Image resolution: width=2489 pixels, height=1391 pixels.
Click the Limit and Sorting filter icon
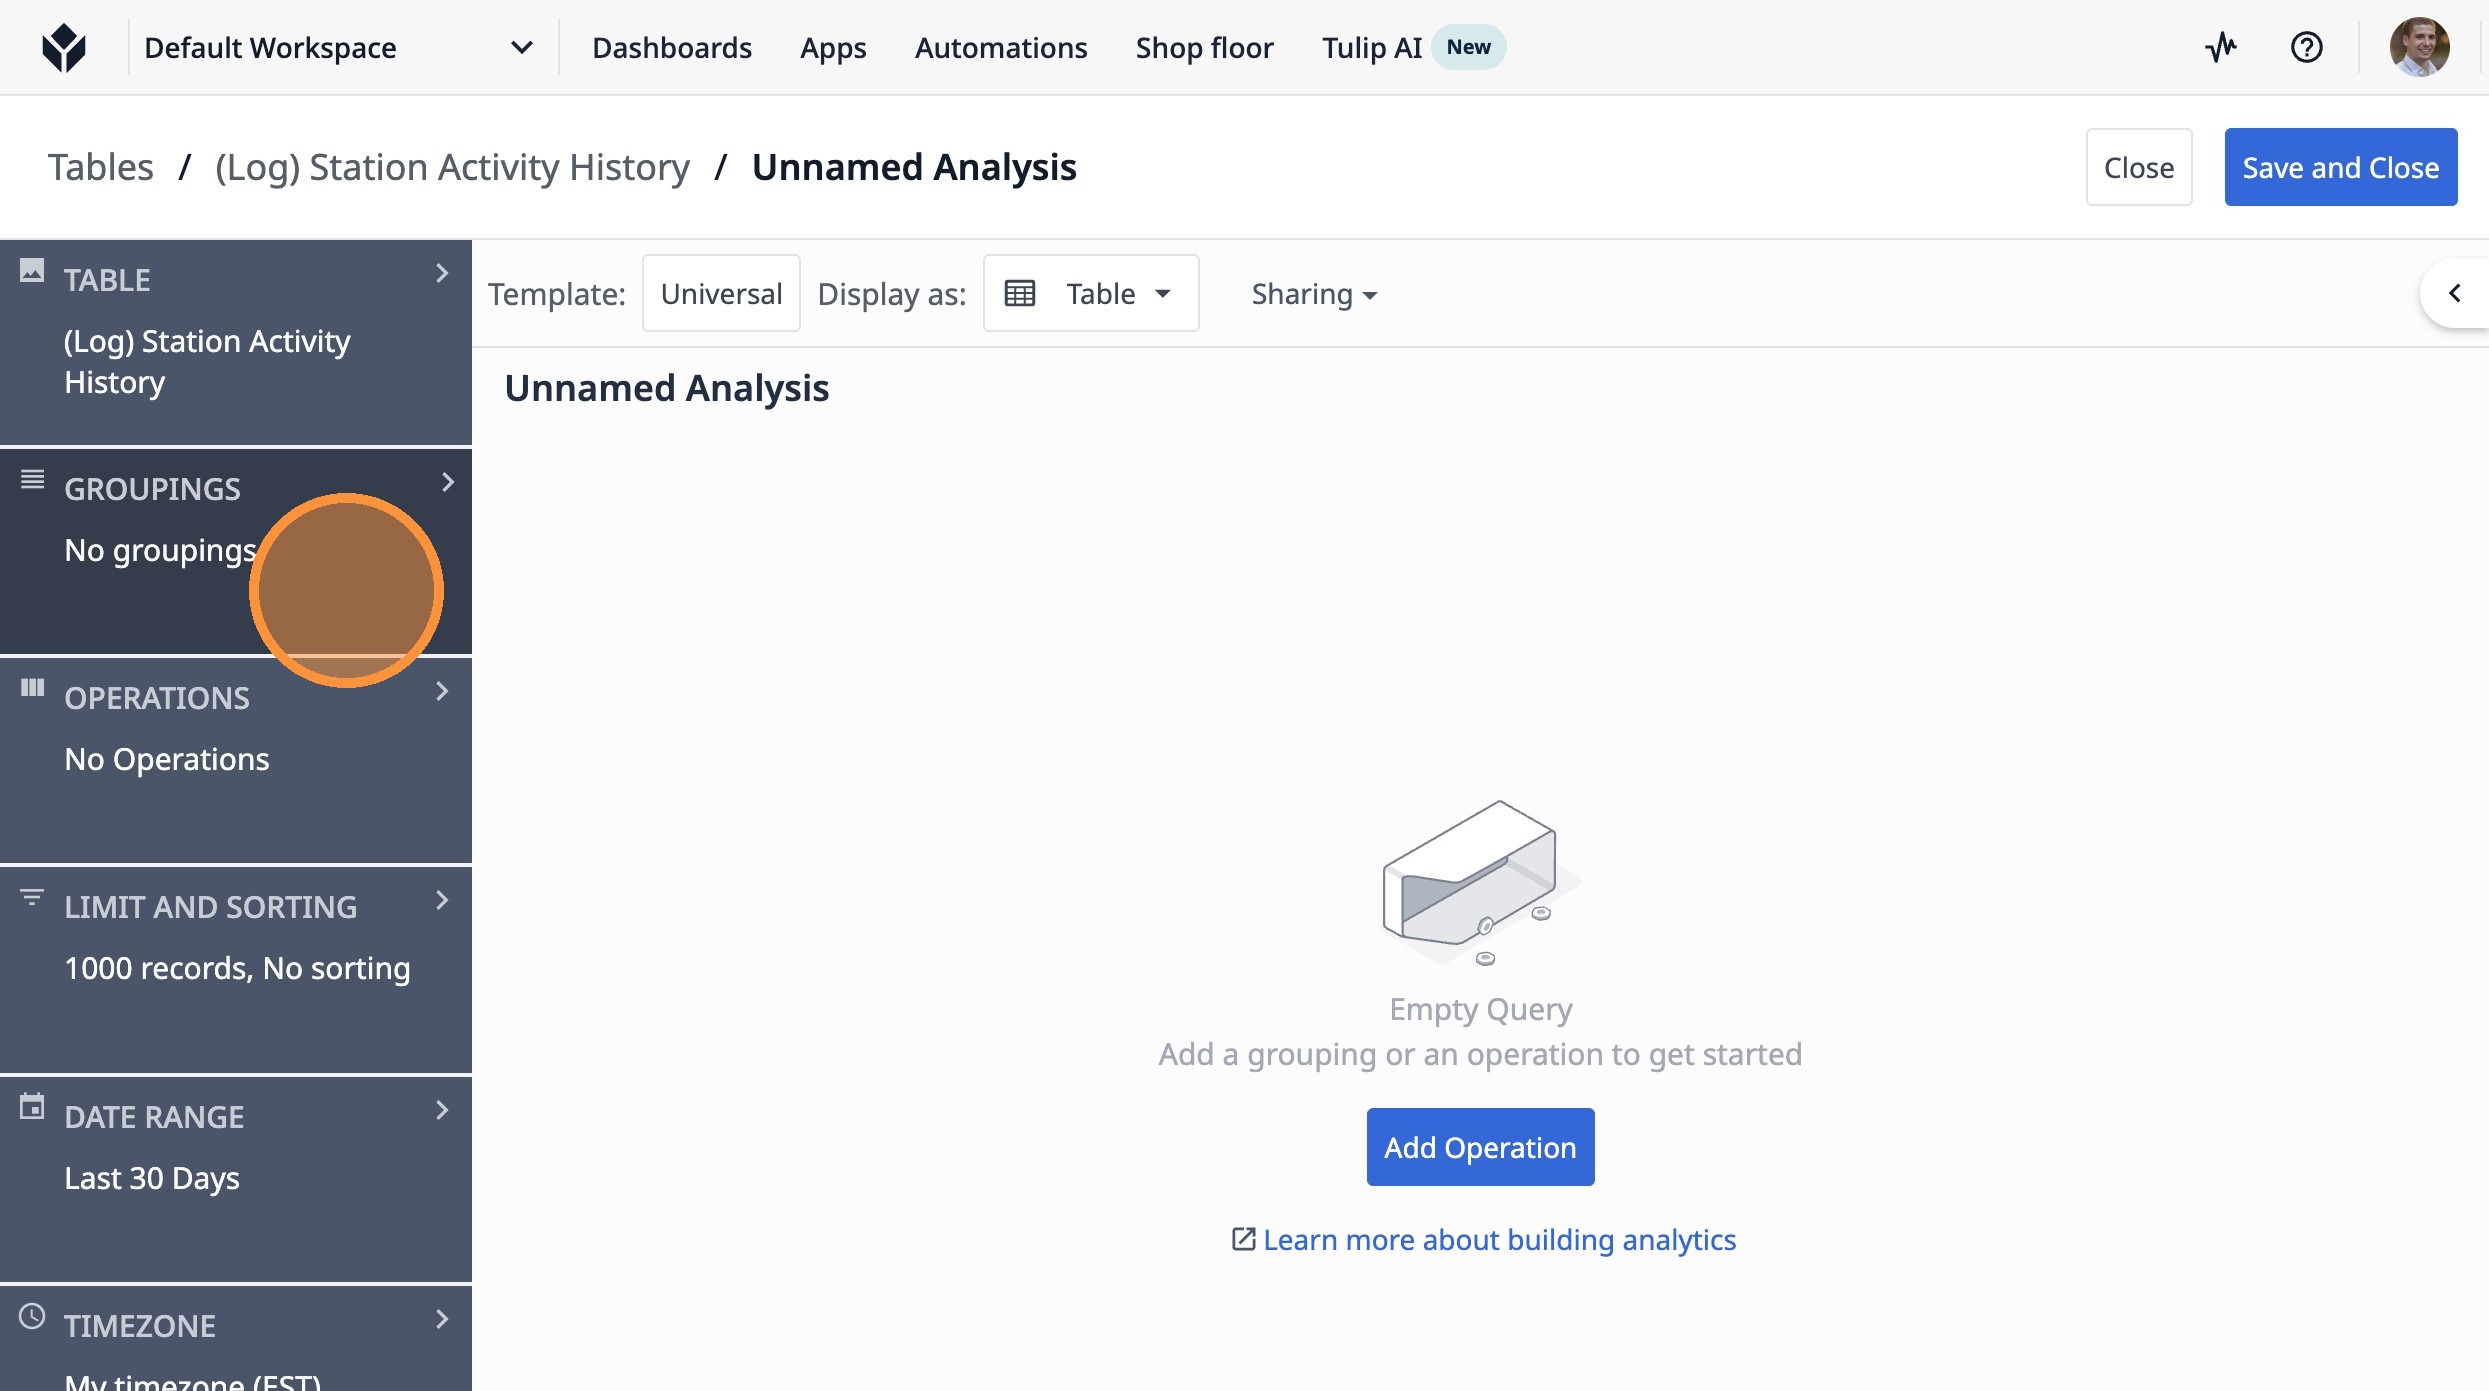[x=32, y=897]
